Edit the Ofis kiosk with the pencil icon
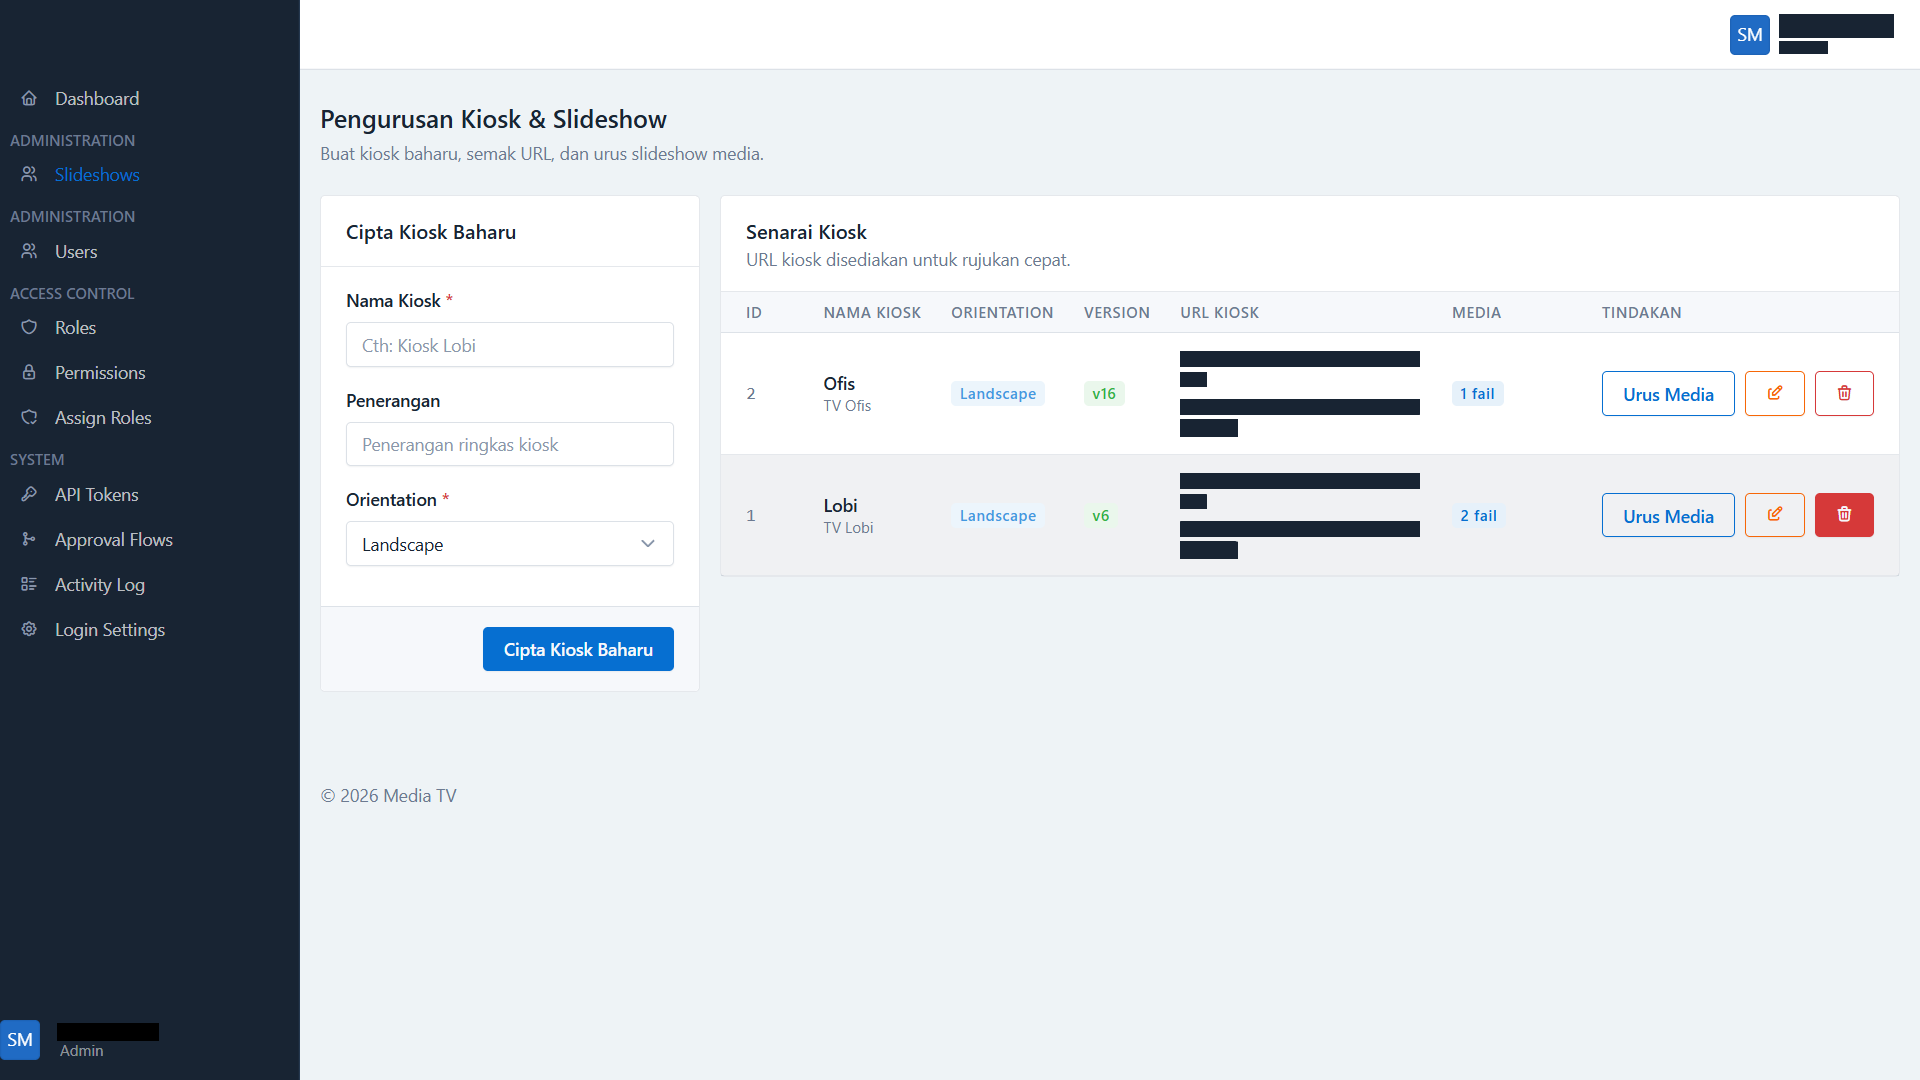 [x=1774, y=393]
